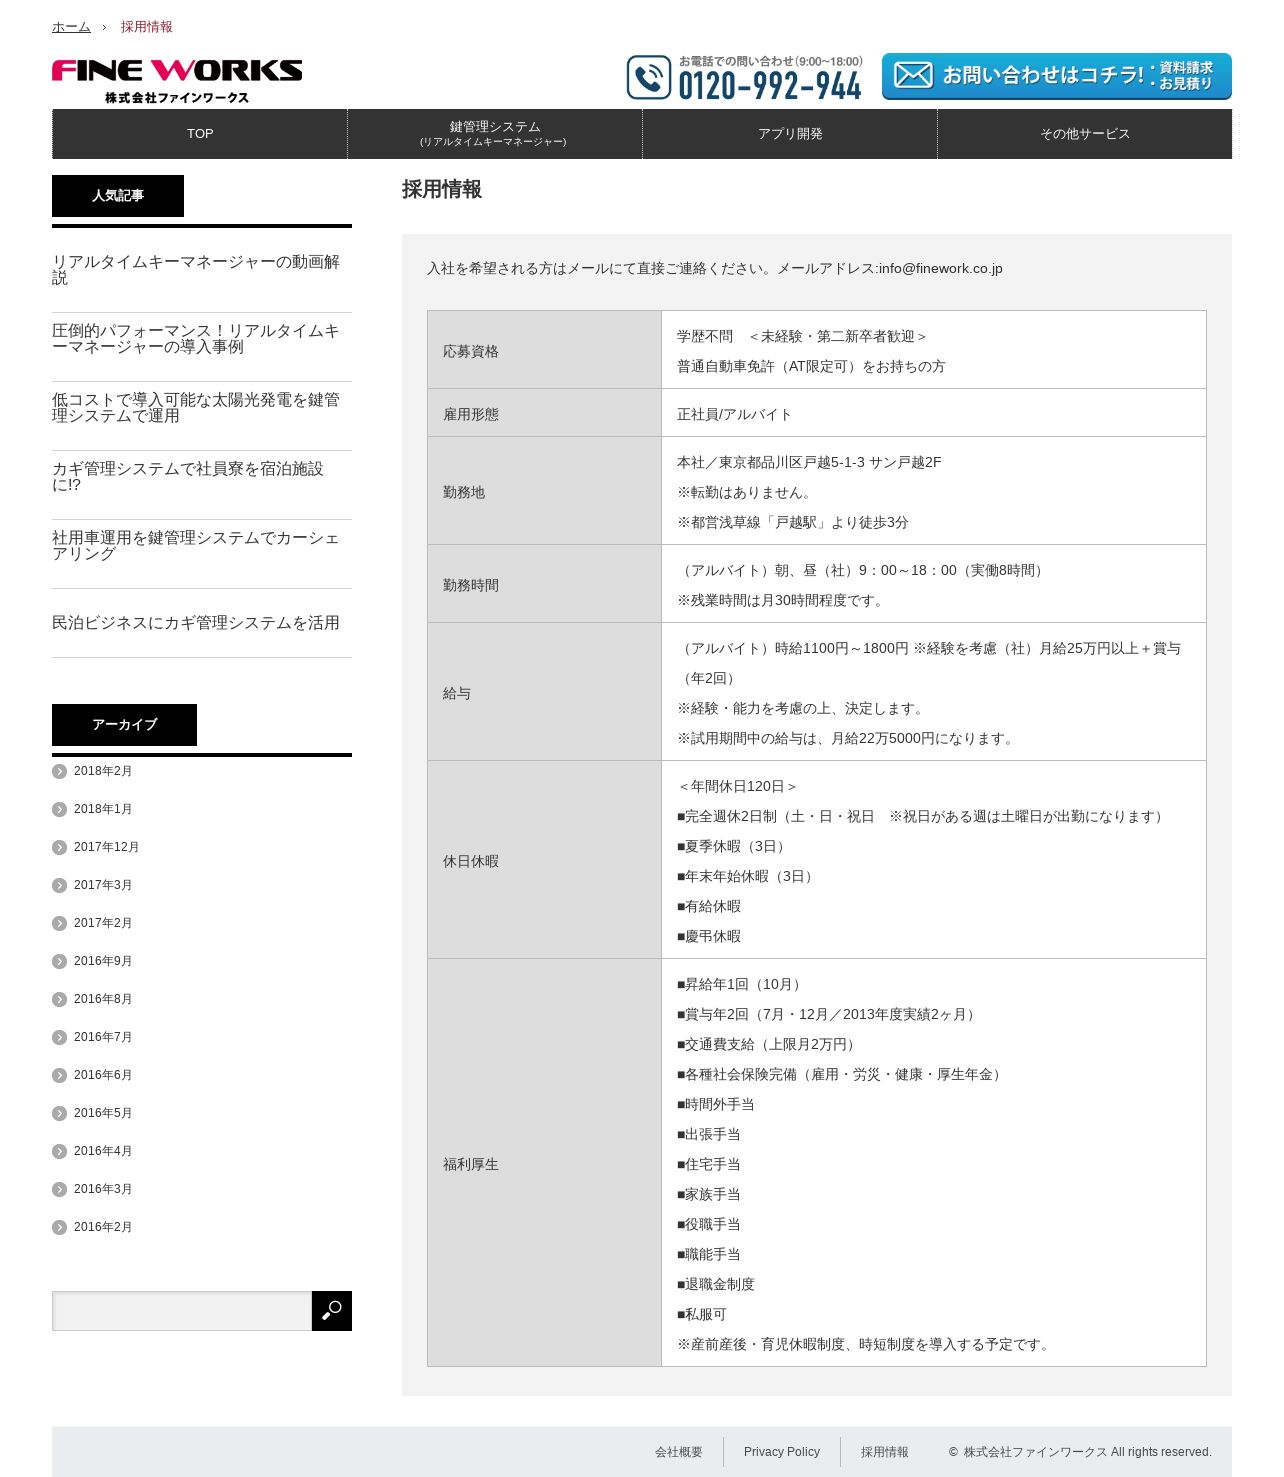Click the 福利厚生 table header cell
The width and height of the screenshot is (1284, 1477).
544,1163
